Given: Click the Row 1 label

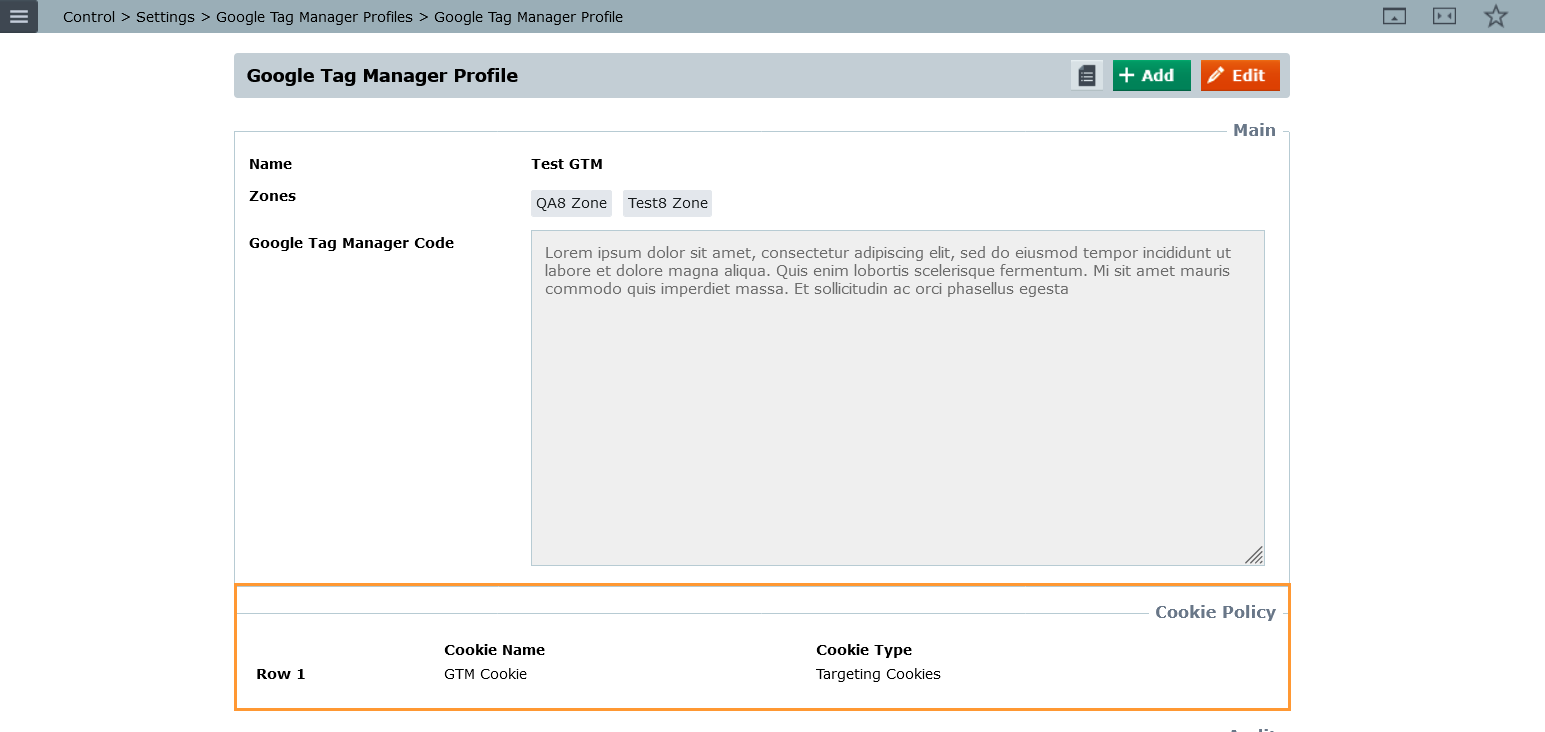Looking at the screenshot, I should click(x=281, y=674).
